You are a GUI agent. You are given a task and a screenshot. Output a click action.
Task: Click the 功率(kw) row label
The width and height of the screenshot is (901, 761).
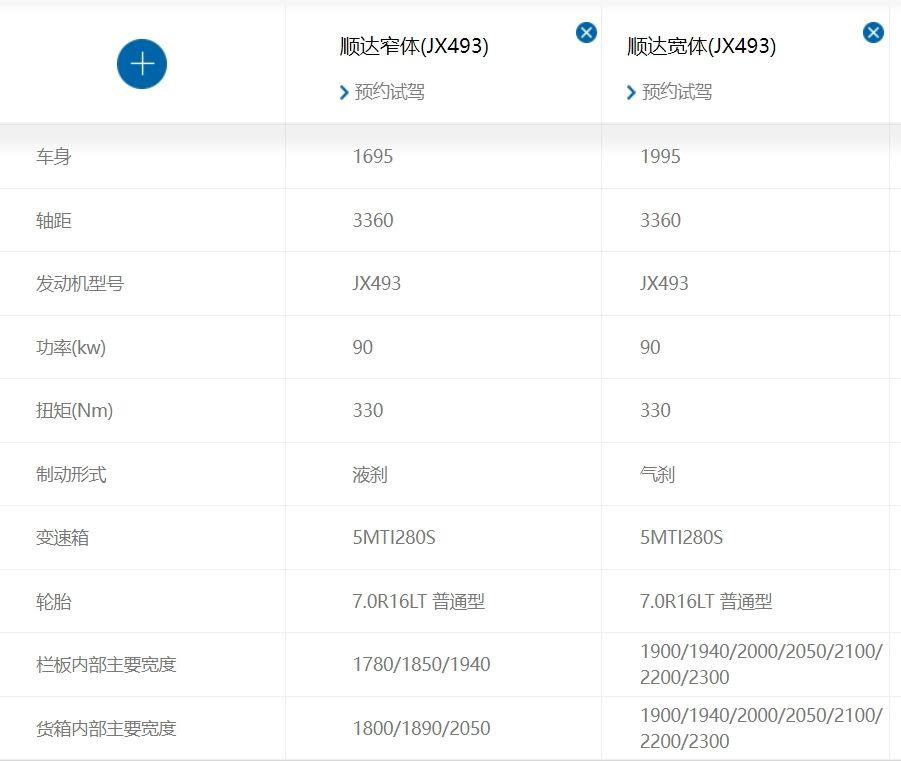[71, 347]
